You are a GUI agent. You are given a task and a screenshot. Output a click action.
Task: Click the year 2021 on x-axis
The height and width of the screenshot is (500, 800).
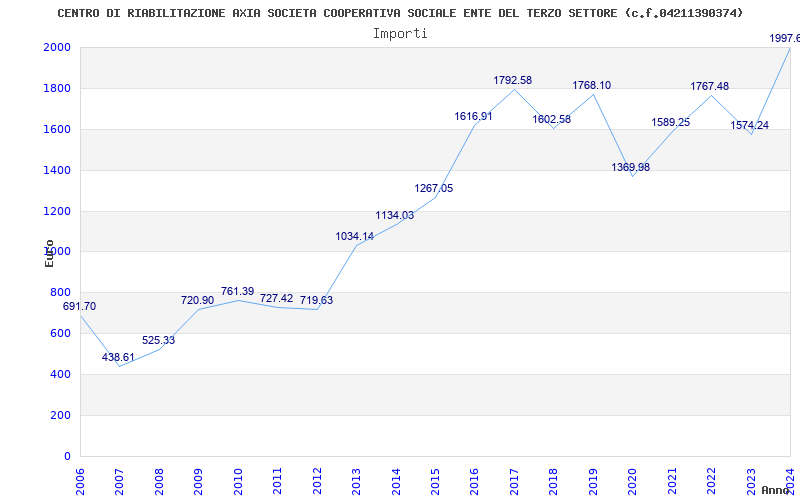coord(672,481)
